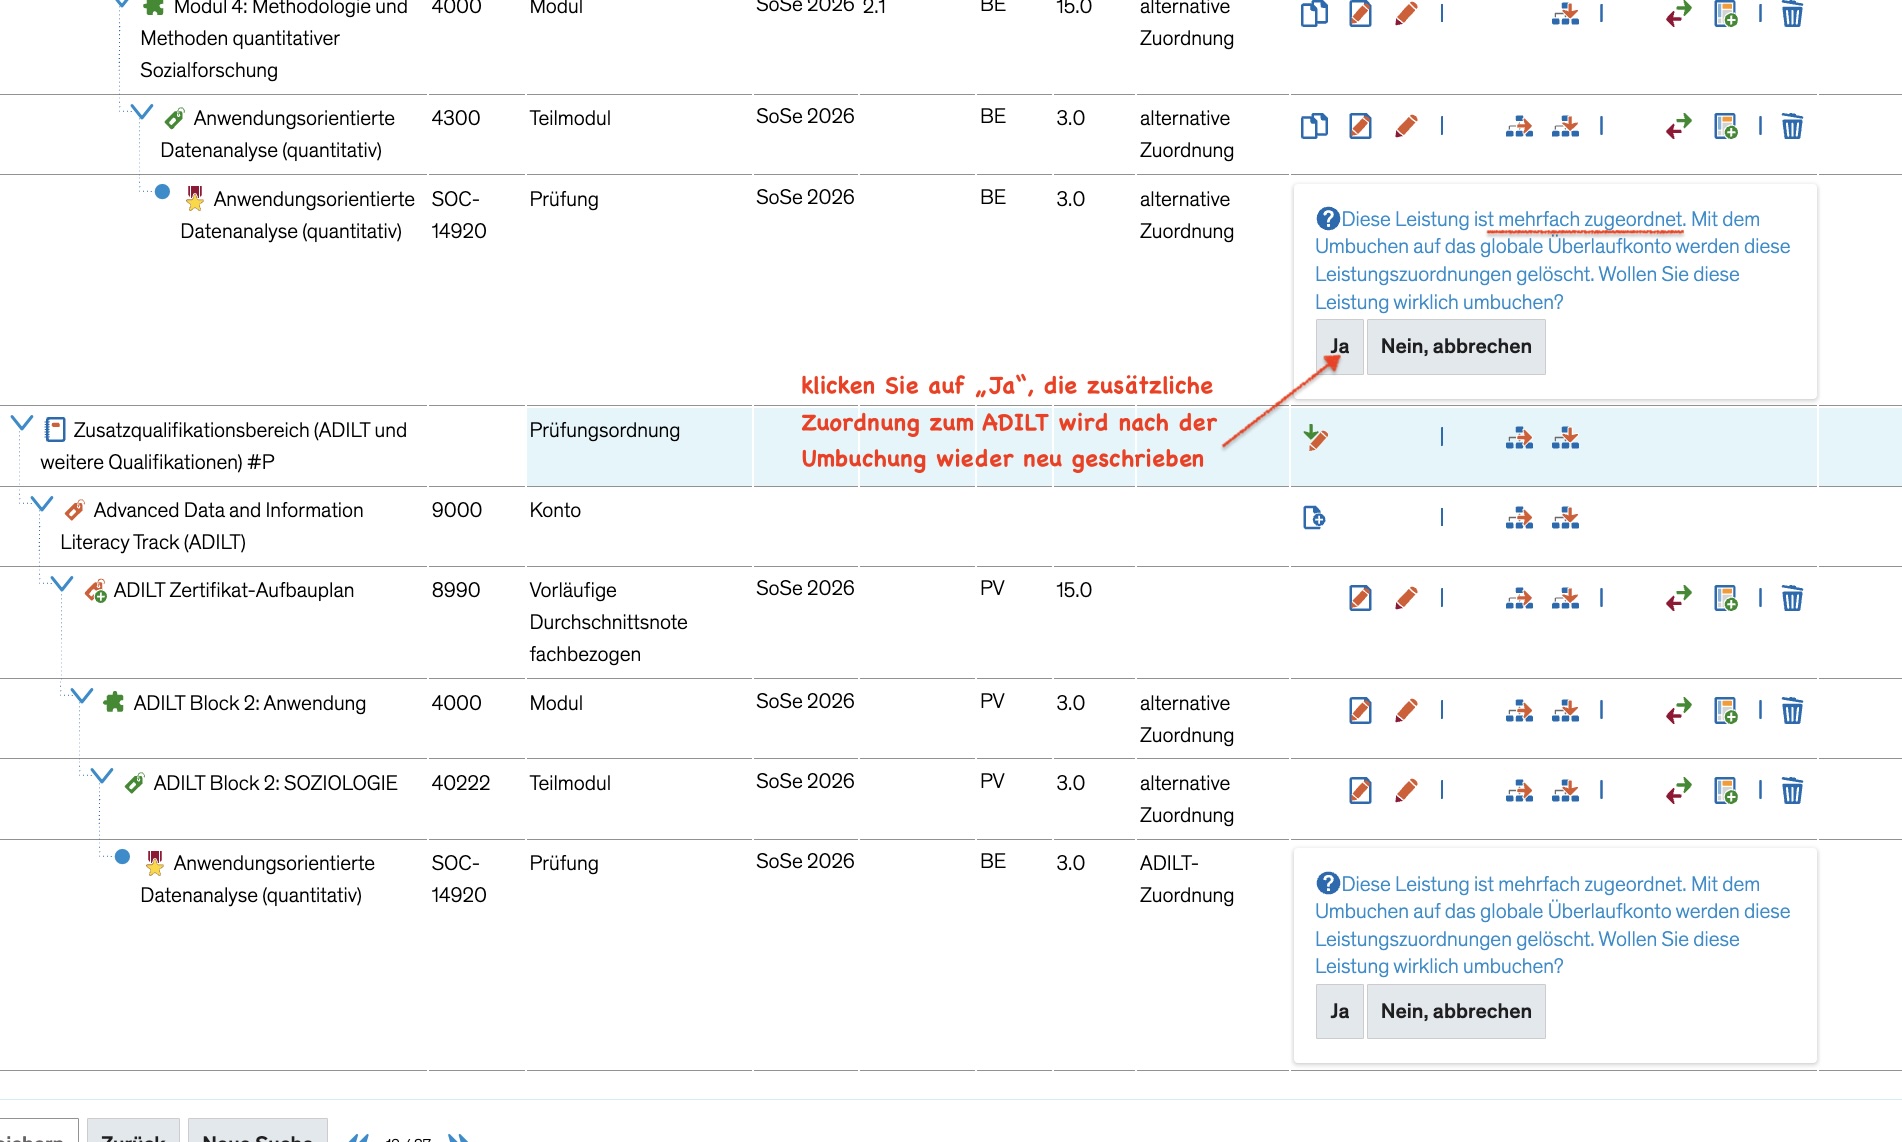Viewport: 1902px width, 1142px height.
Task: Open the document-edit icon in the Teilmodul 4300 row
Action: (1360, 126)
